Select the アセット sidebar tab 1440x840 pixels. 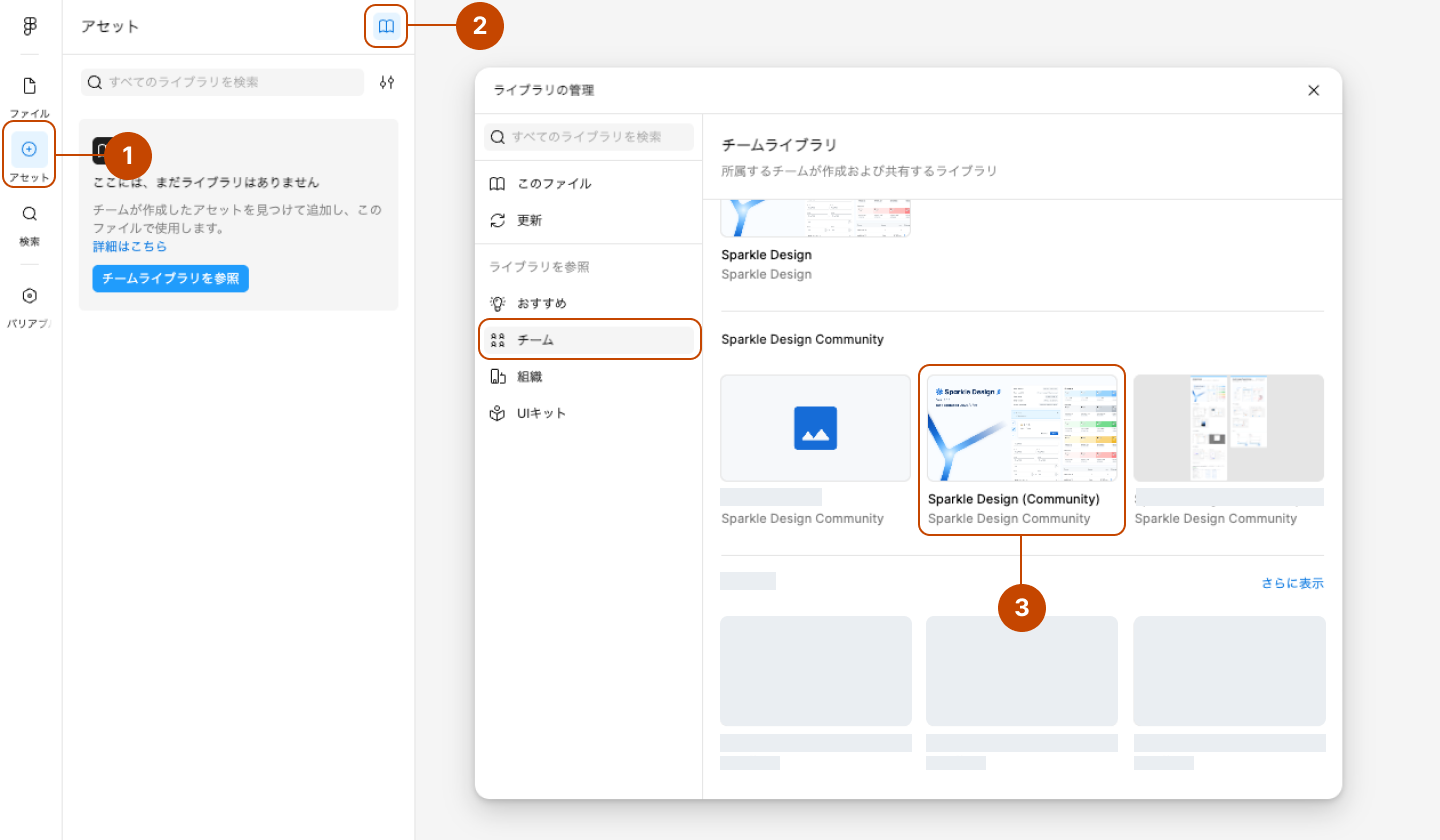[29, 156]
